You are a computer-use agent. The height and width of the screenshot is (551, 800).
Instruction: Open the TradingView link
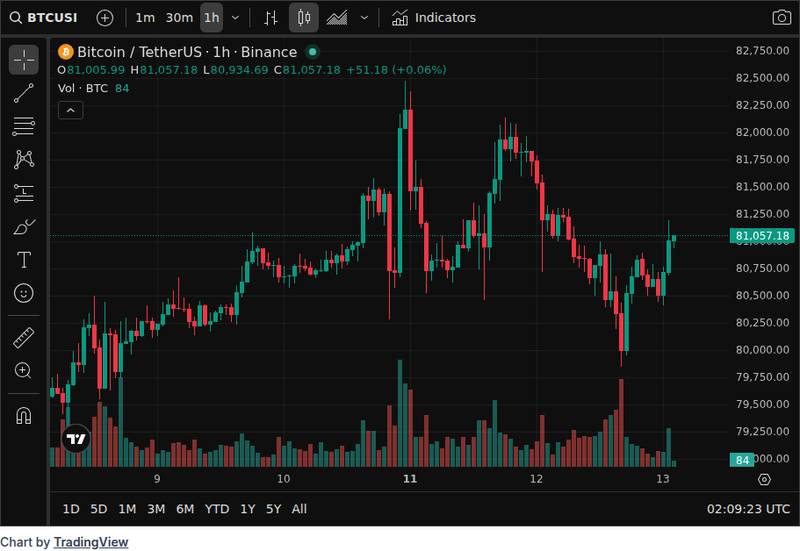click(91, 542)
